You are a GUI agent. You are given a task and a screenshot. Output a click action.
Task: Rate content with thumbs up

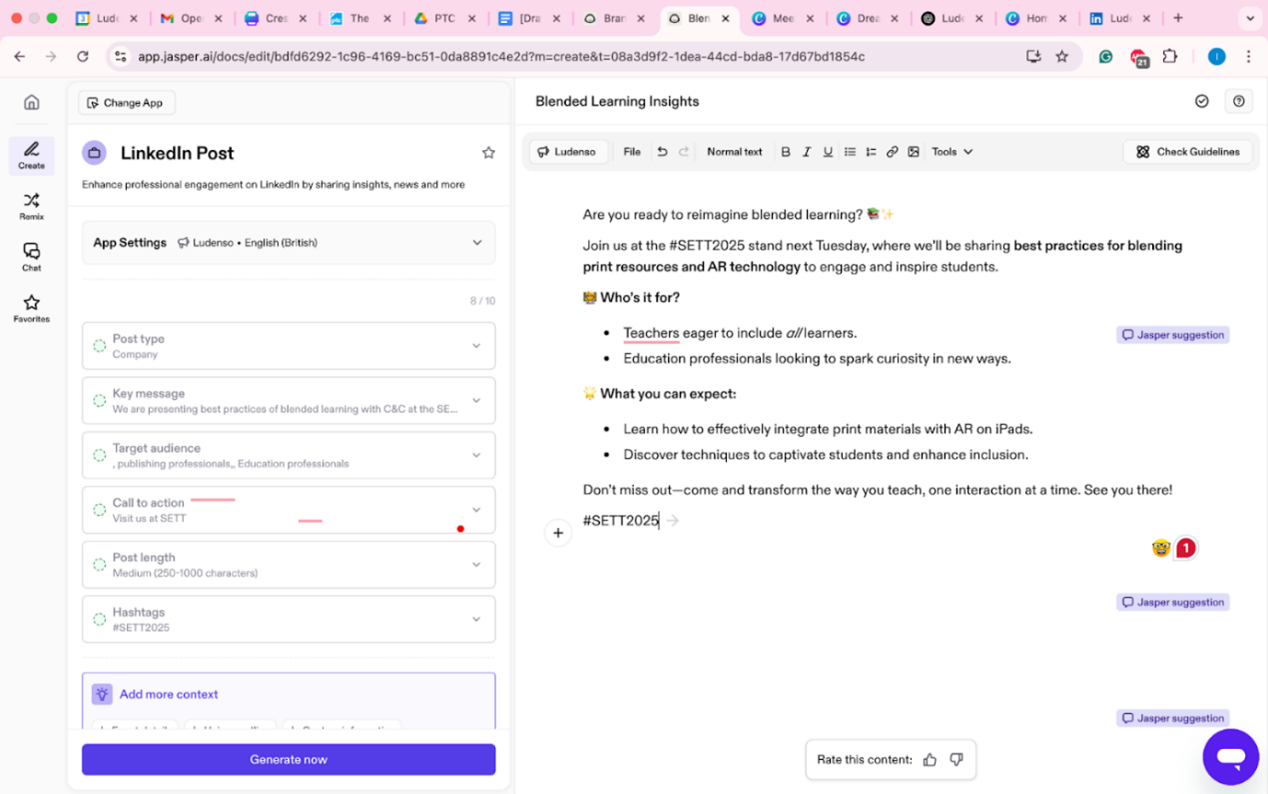tap(930, 760)
